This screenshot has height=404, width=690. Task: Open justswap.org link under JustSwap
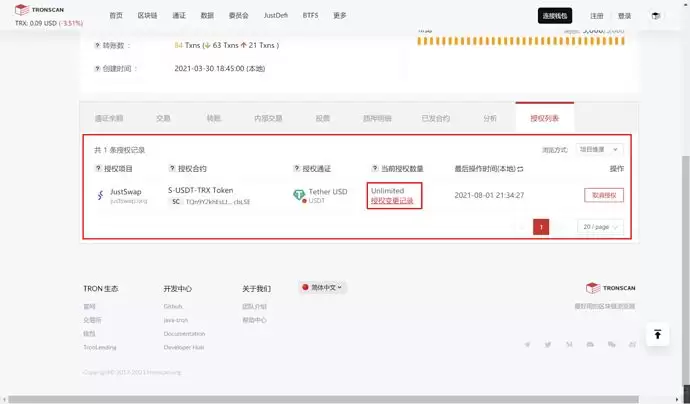(x=128, y=201)
